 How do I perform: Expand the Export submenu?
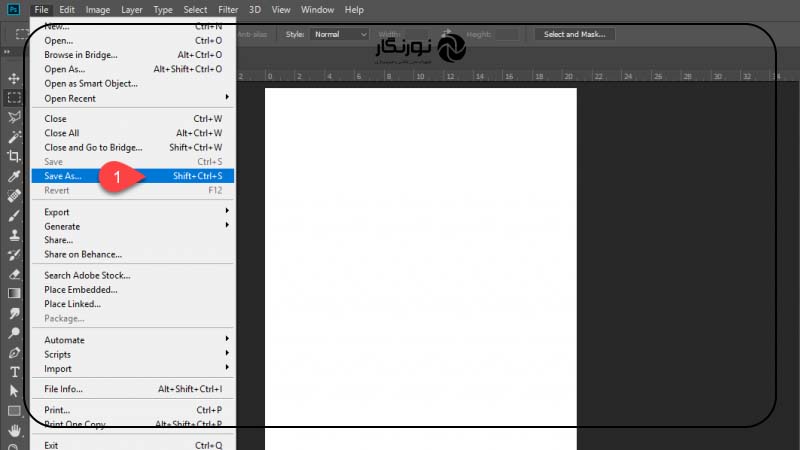point(133,212)
